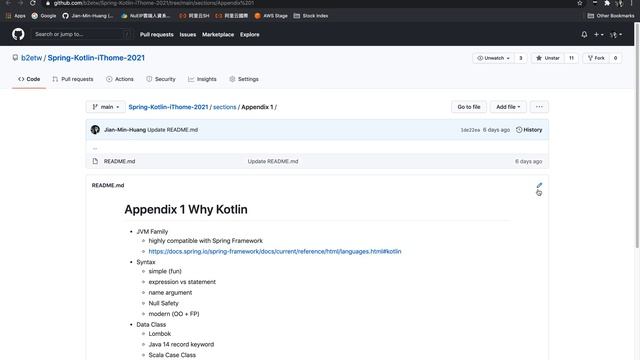This screenshot has width=640, height=360.
Task: Switch to the Code tab
Action: (29, 79)
